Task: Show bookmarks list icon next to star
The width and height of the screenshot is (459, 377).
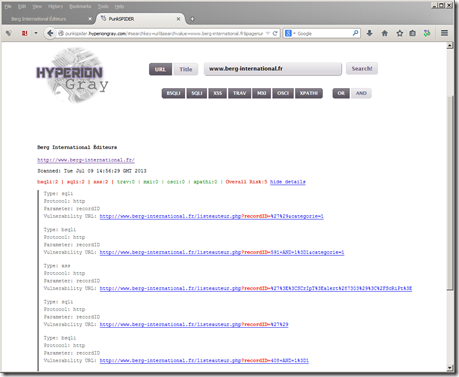Action: tap(413, 33)
